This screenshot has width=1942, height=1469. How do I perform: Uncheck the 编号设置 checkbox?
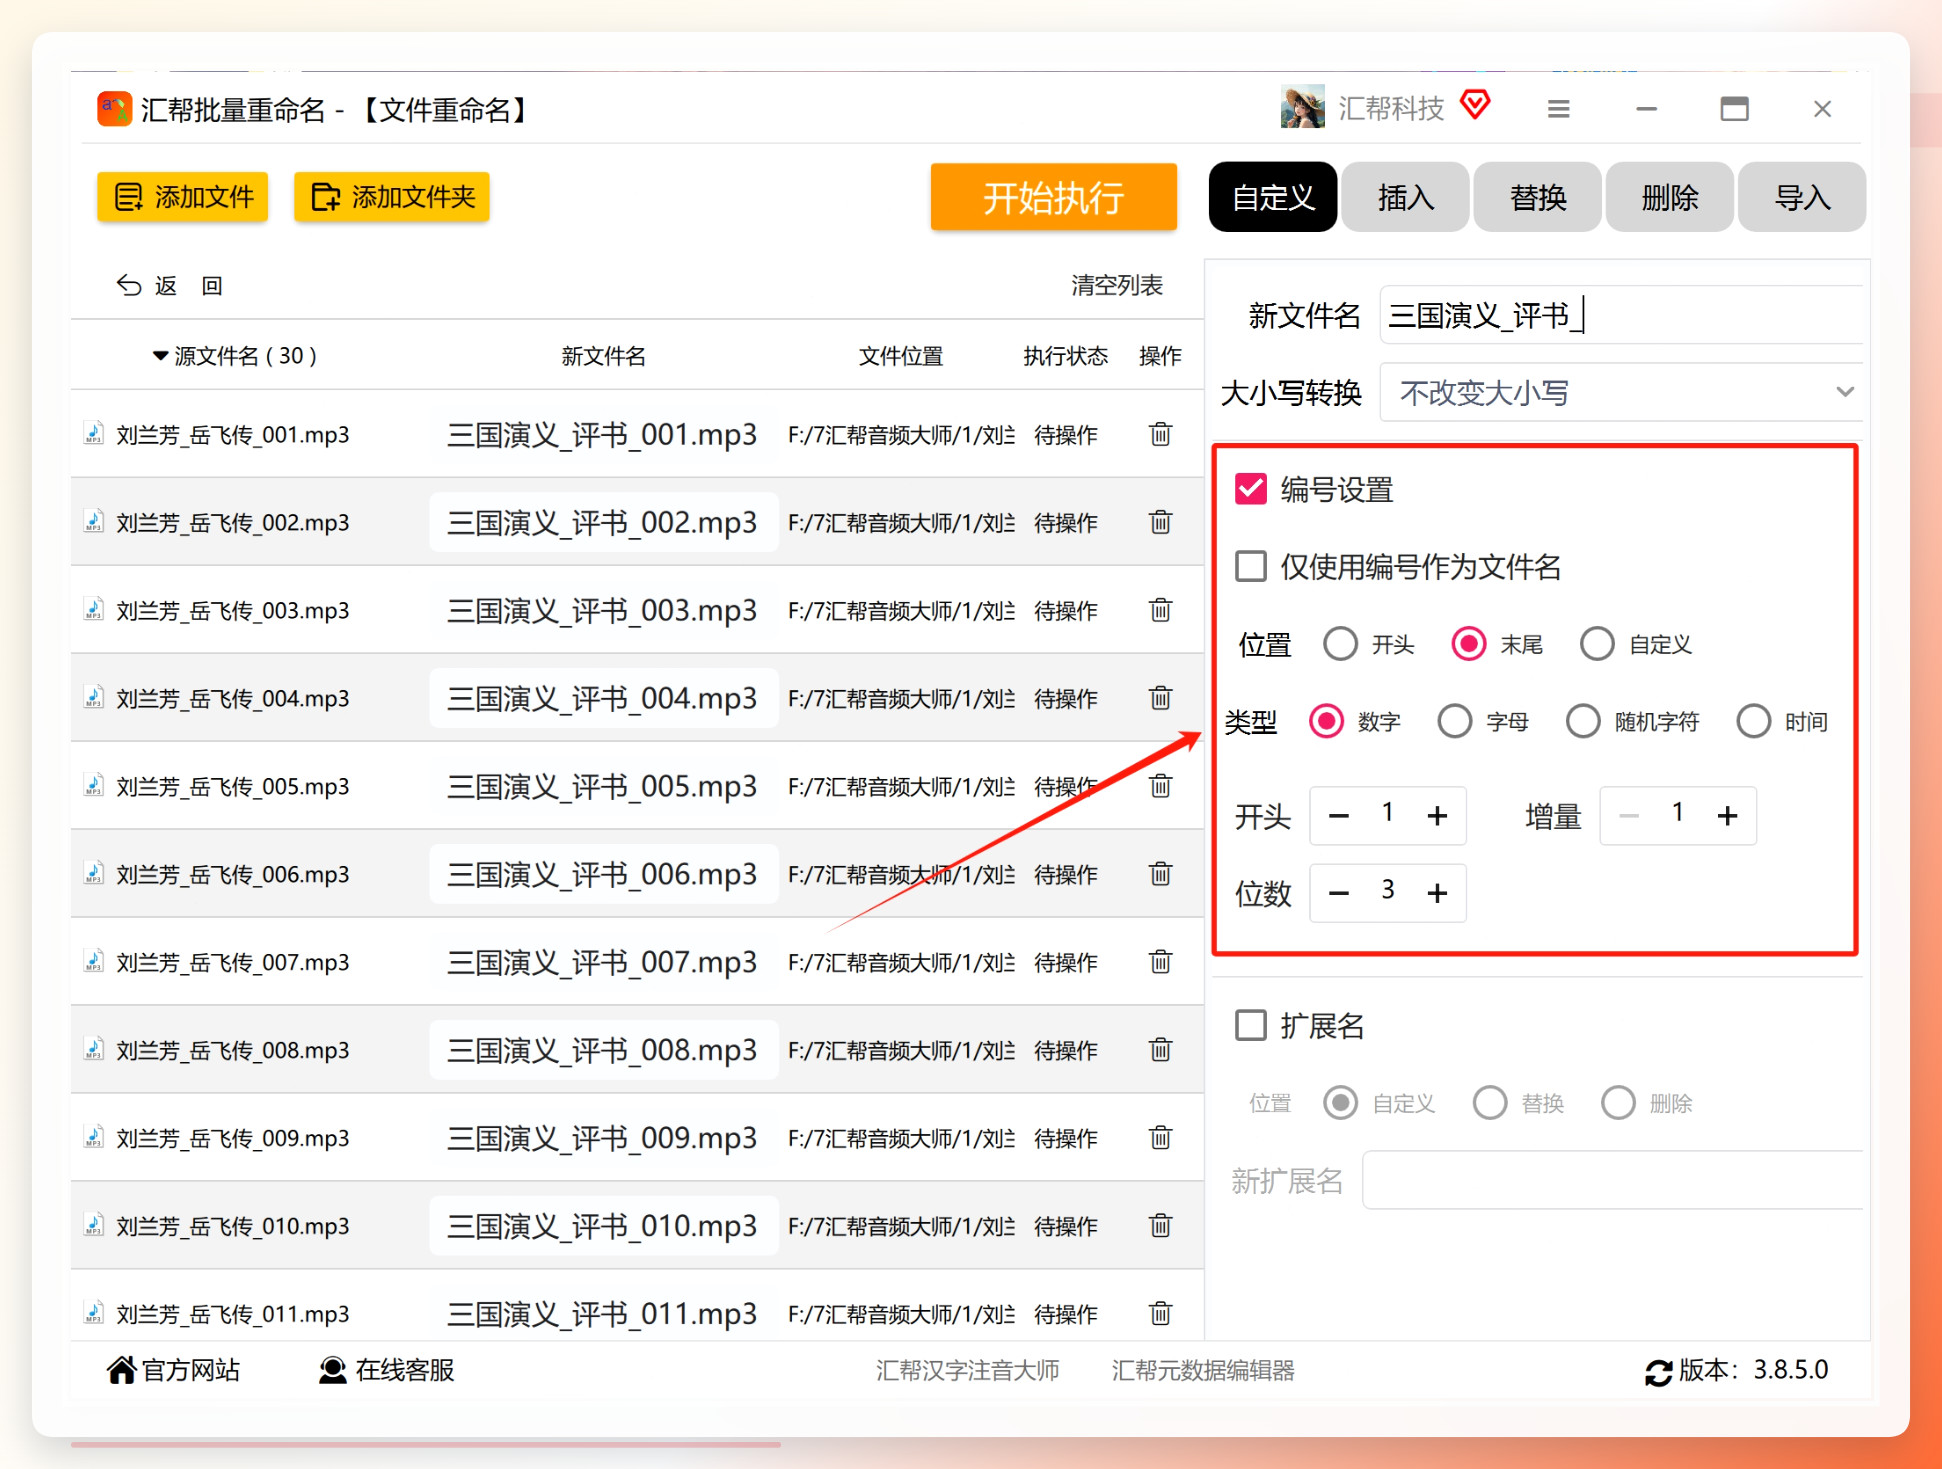(1251, 489)
